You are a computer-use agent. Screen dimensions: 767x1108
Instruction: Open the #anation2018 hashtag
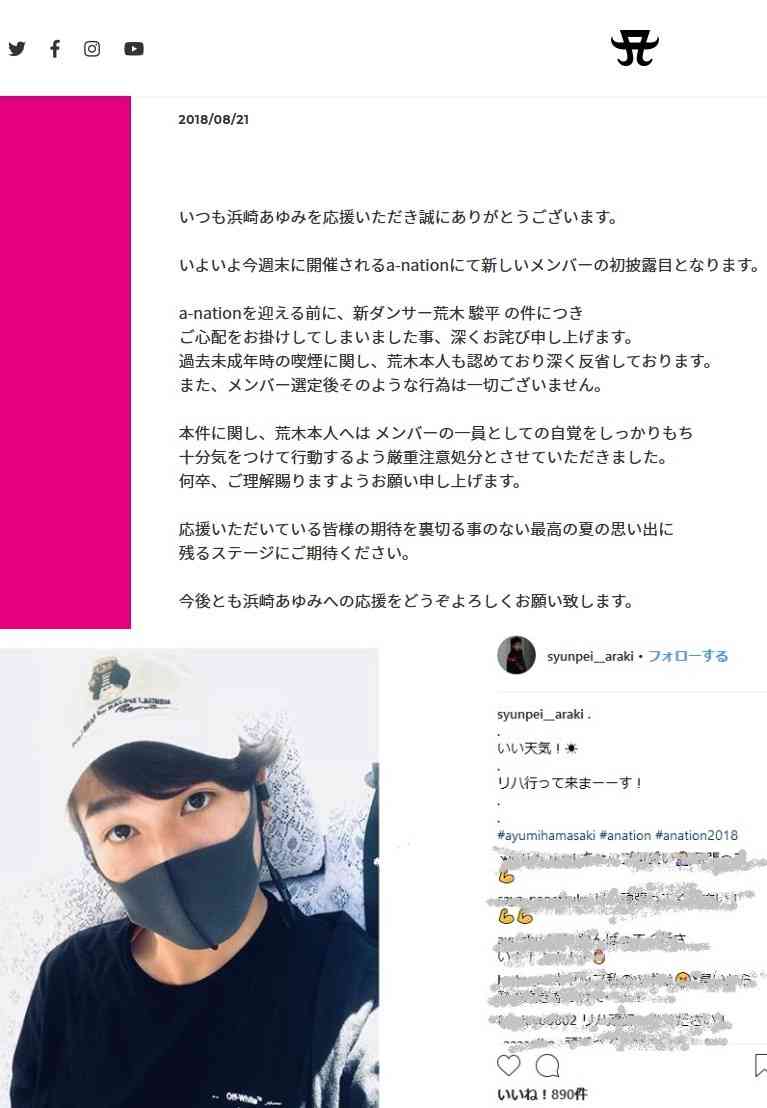click(696, 835)
